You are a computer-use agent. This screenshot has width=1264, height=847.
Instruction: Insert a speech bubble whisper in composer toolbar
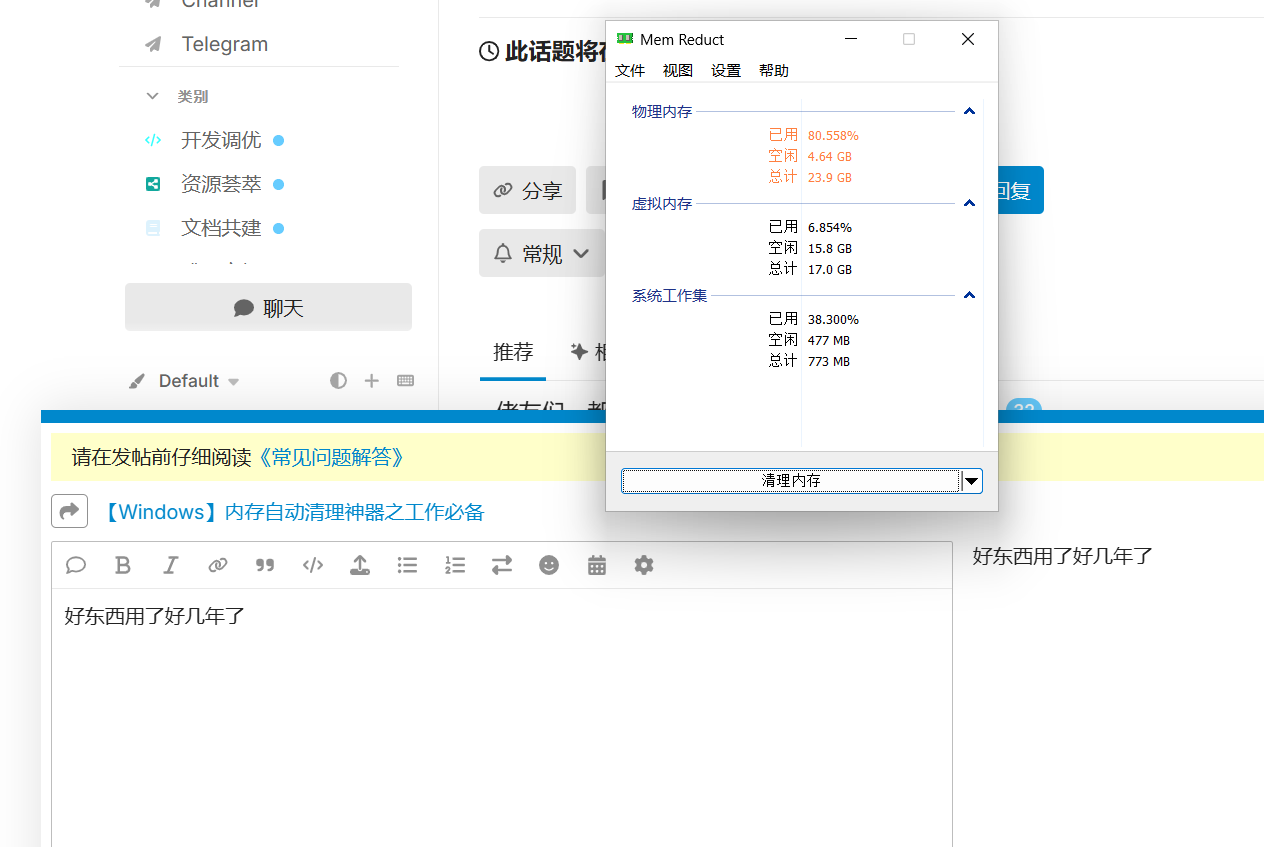(x=76, y=565)
